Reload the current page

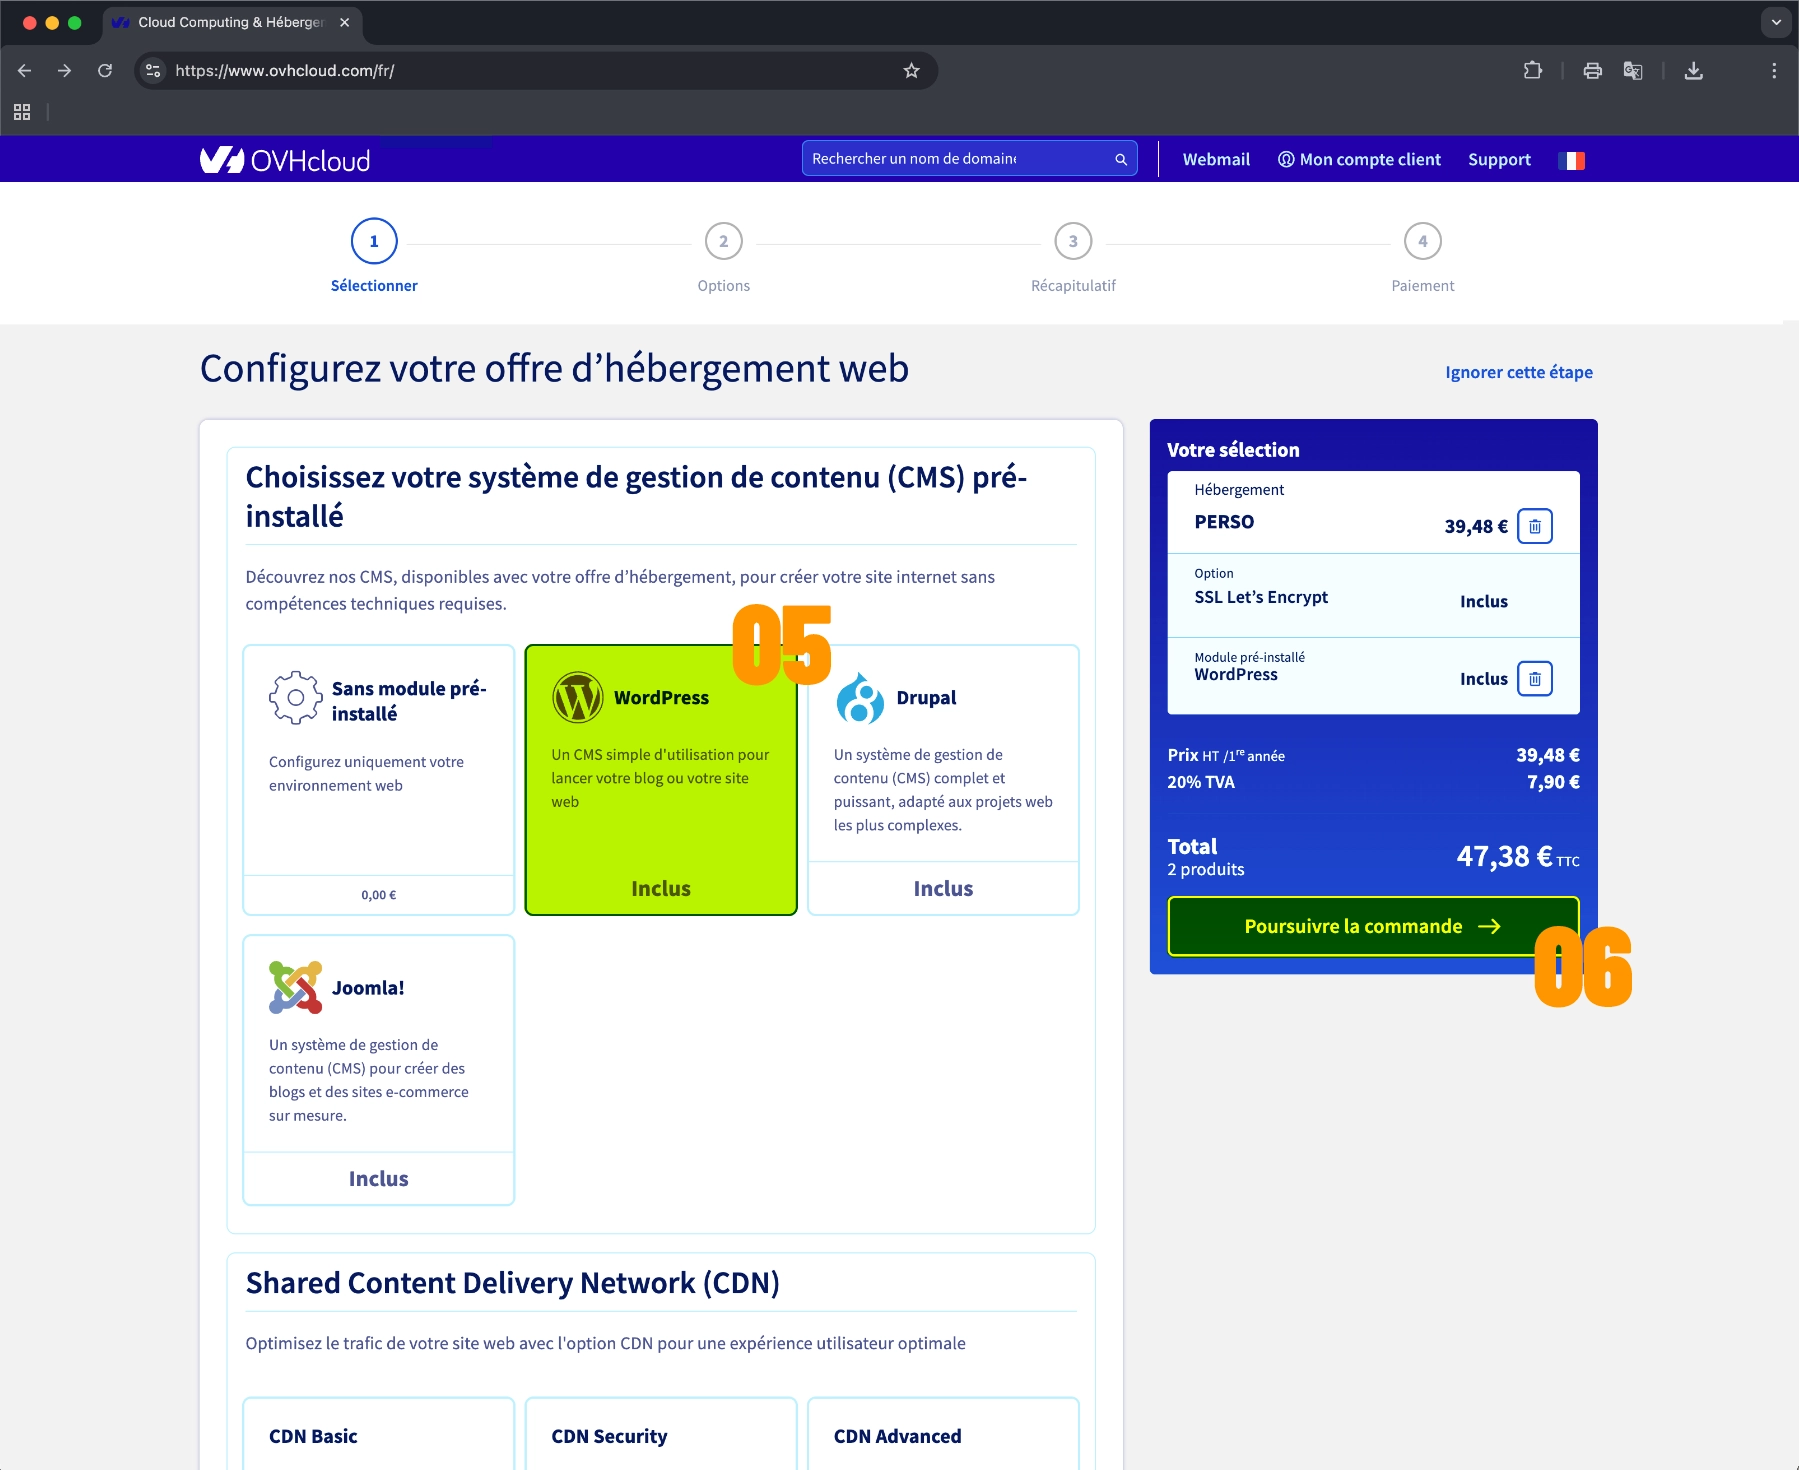[105, 71]
